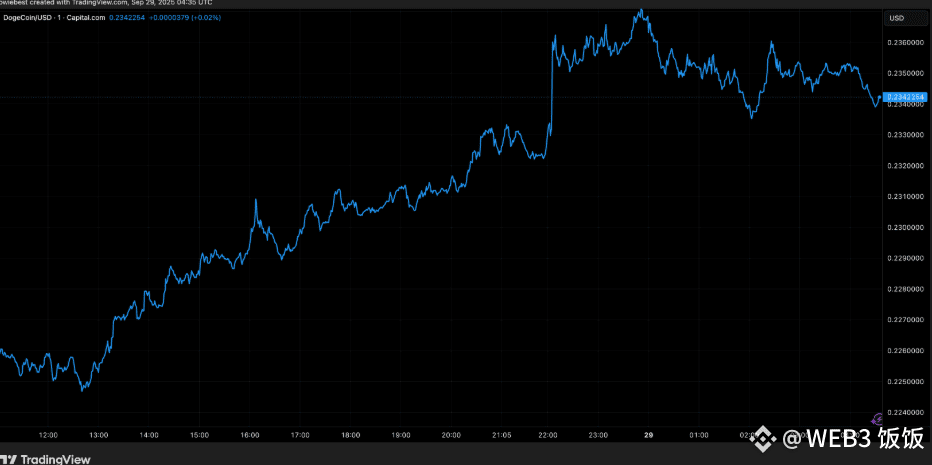This screenshot has width=932, height=465.
Task: Click the 14:00 time axis label
Action: [149, 435]
